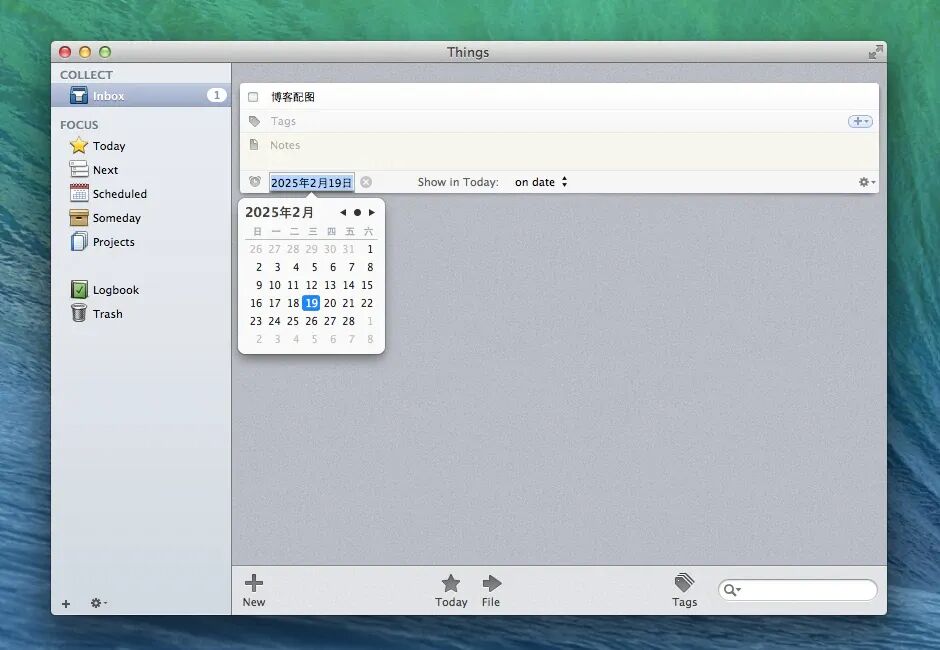This screenshot has width=940, height=650.
Task: Click the tag icon in the to-do
Action: [254, 121]
